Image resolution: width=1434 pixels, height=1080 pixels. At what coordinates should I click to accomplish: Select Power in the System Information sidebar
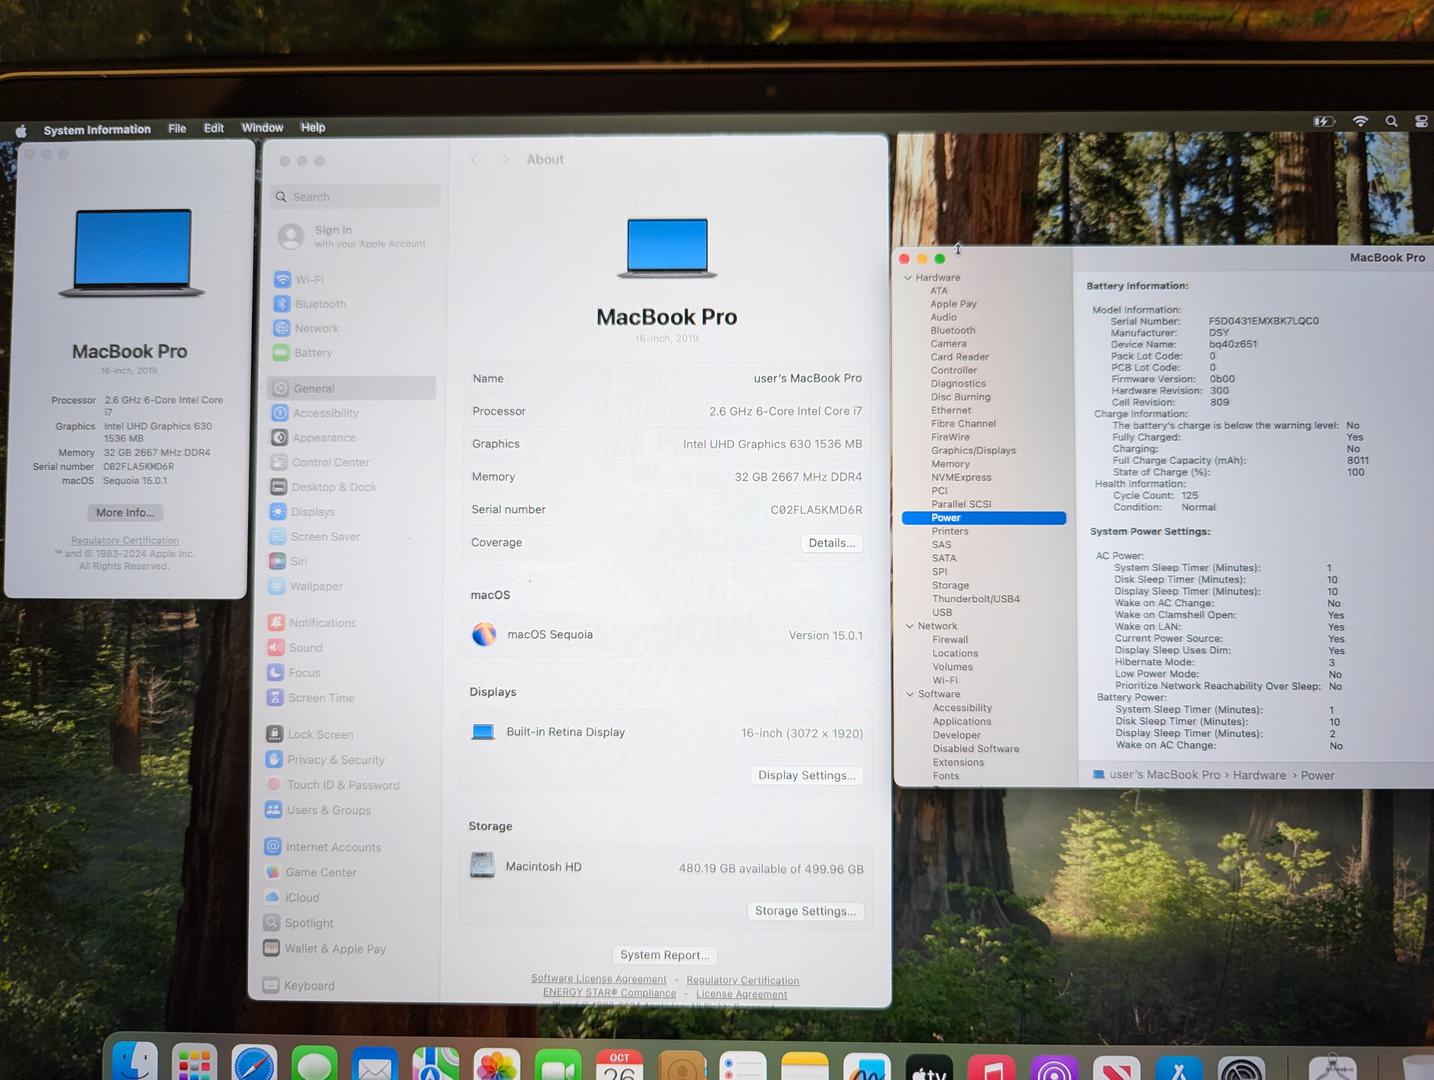(984, 518)
